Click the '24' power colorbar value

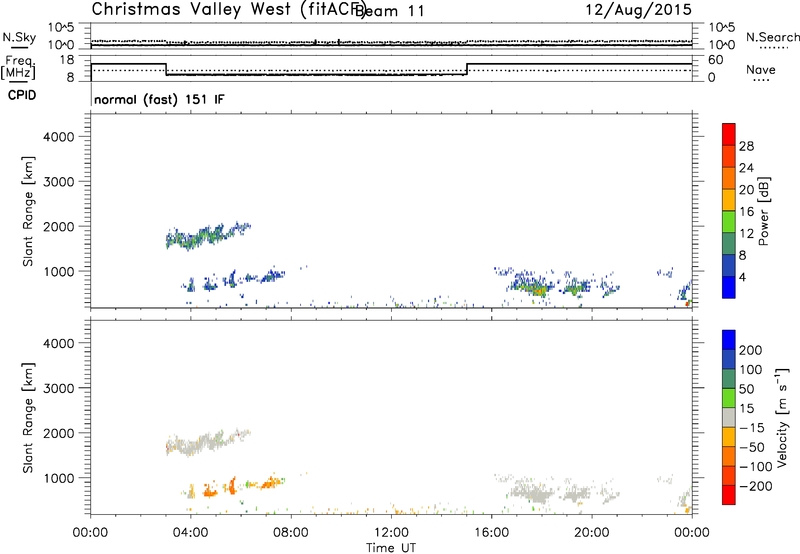746,168
